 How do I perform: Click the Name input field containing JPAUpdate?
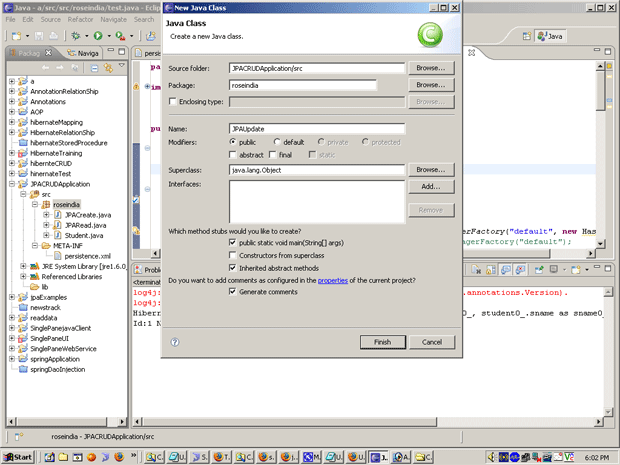point(317,129)
